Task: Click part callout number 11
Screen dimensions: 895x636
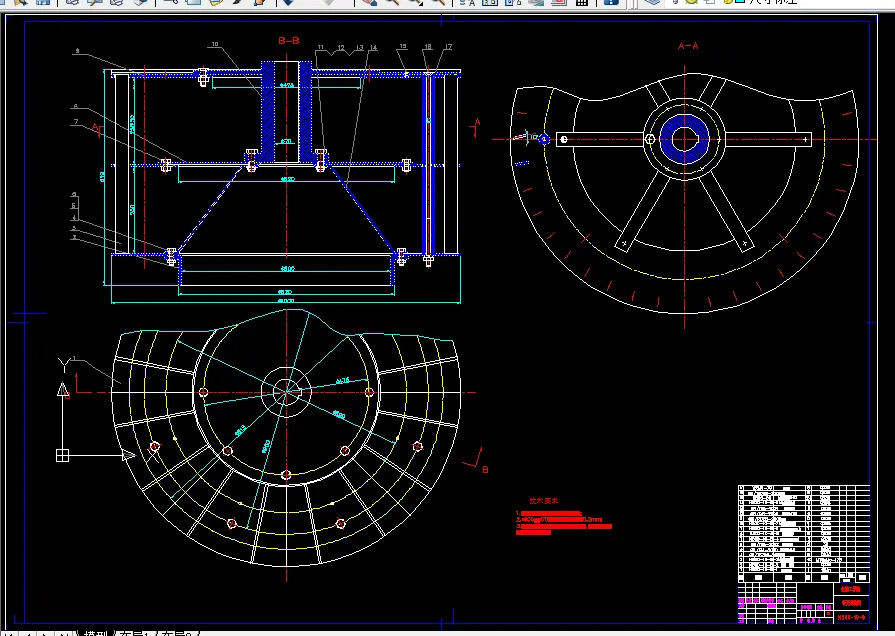Action: click(321, 47)
